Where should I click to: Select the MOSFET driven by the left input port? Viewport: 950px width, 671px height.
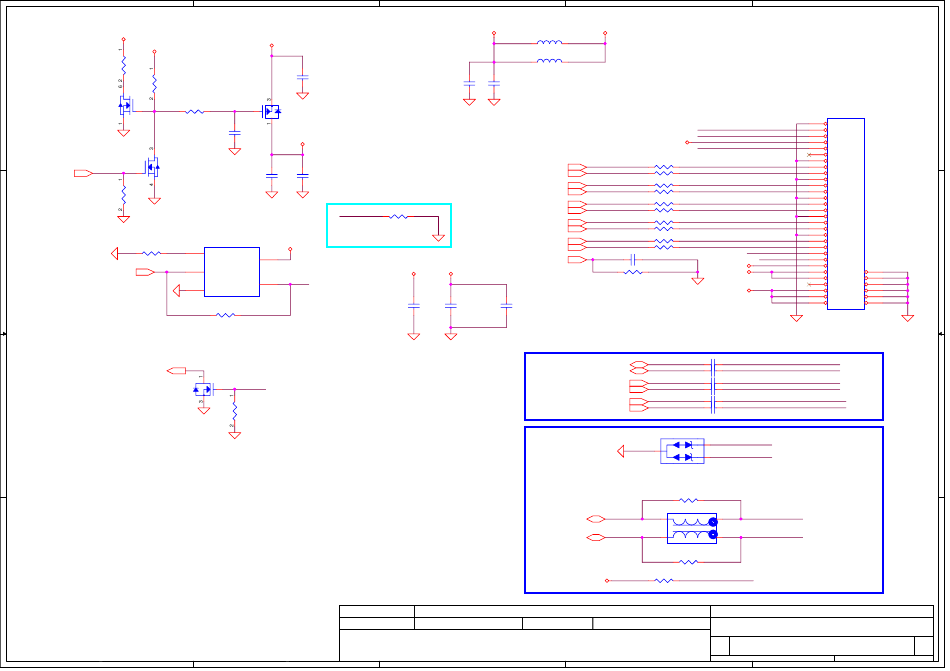coord(152,167)
